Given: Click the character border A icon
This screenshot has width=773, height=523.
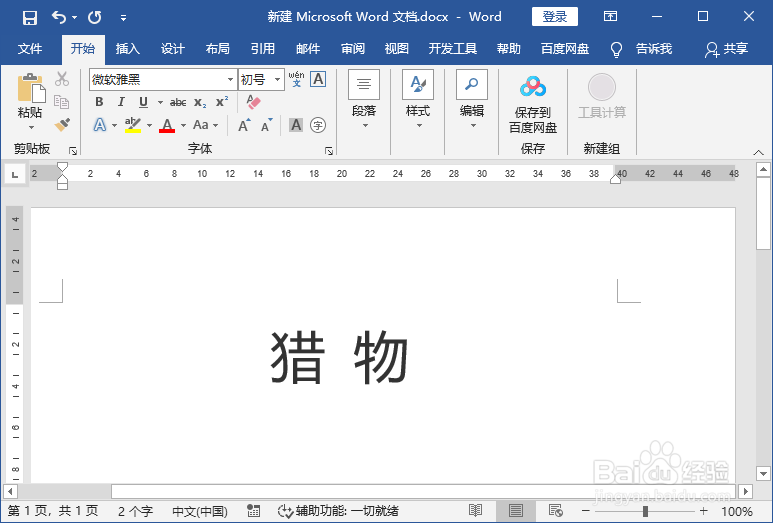Looking at the screenshot, I should pyautogui.click(x=318, y=79).
